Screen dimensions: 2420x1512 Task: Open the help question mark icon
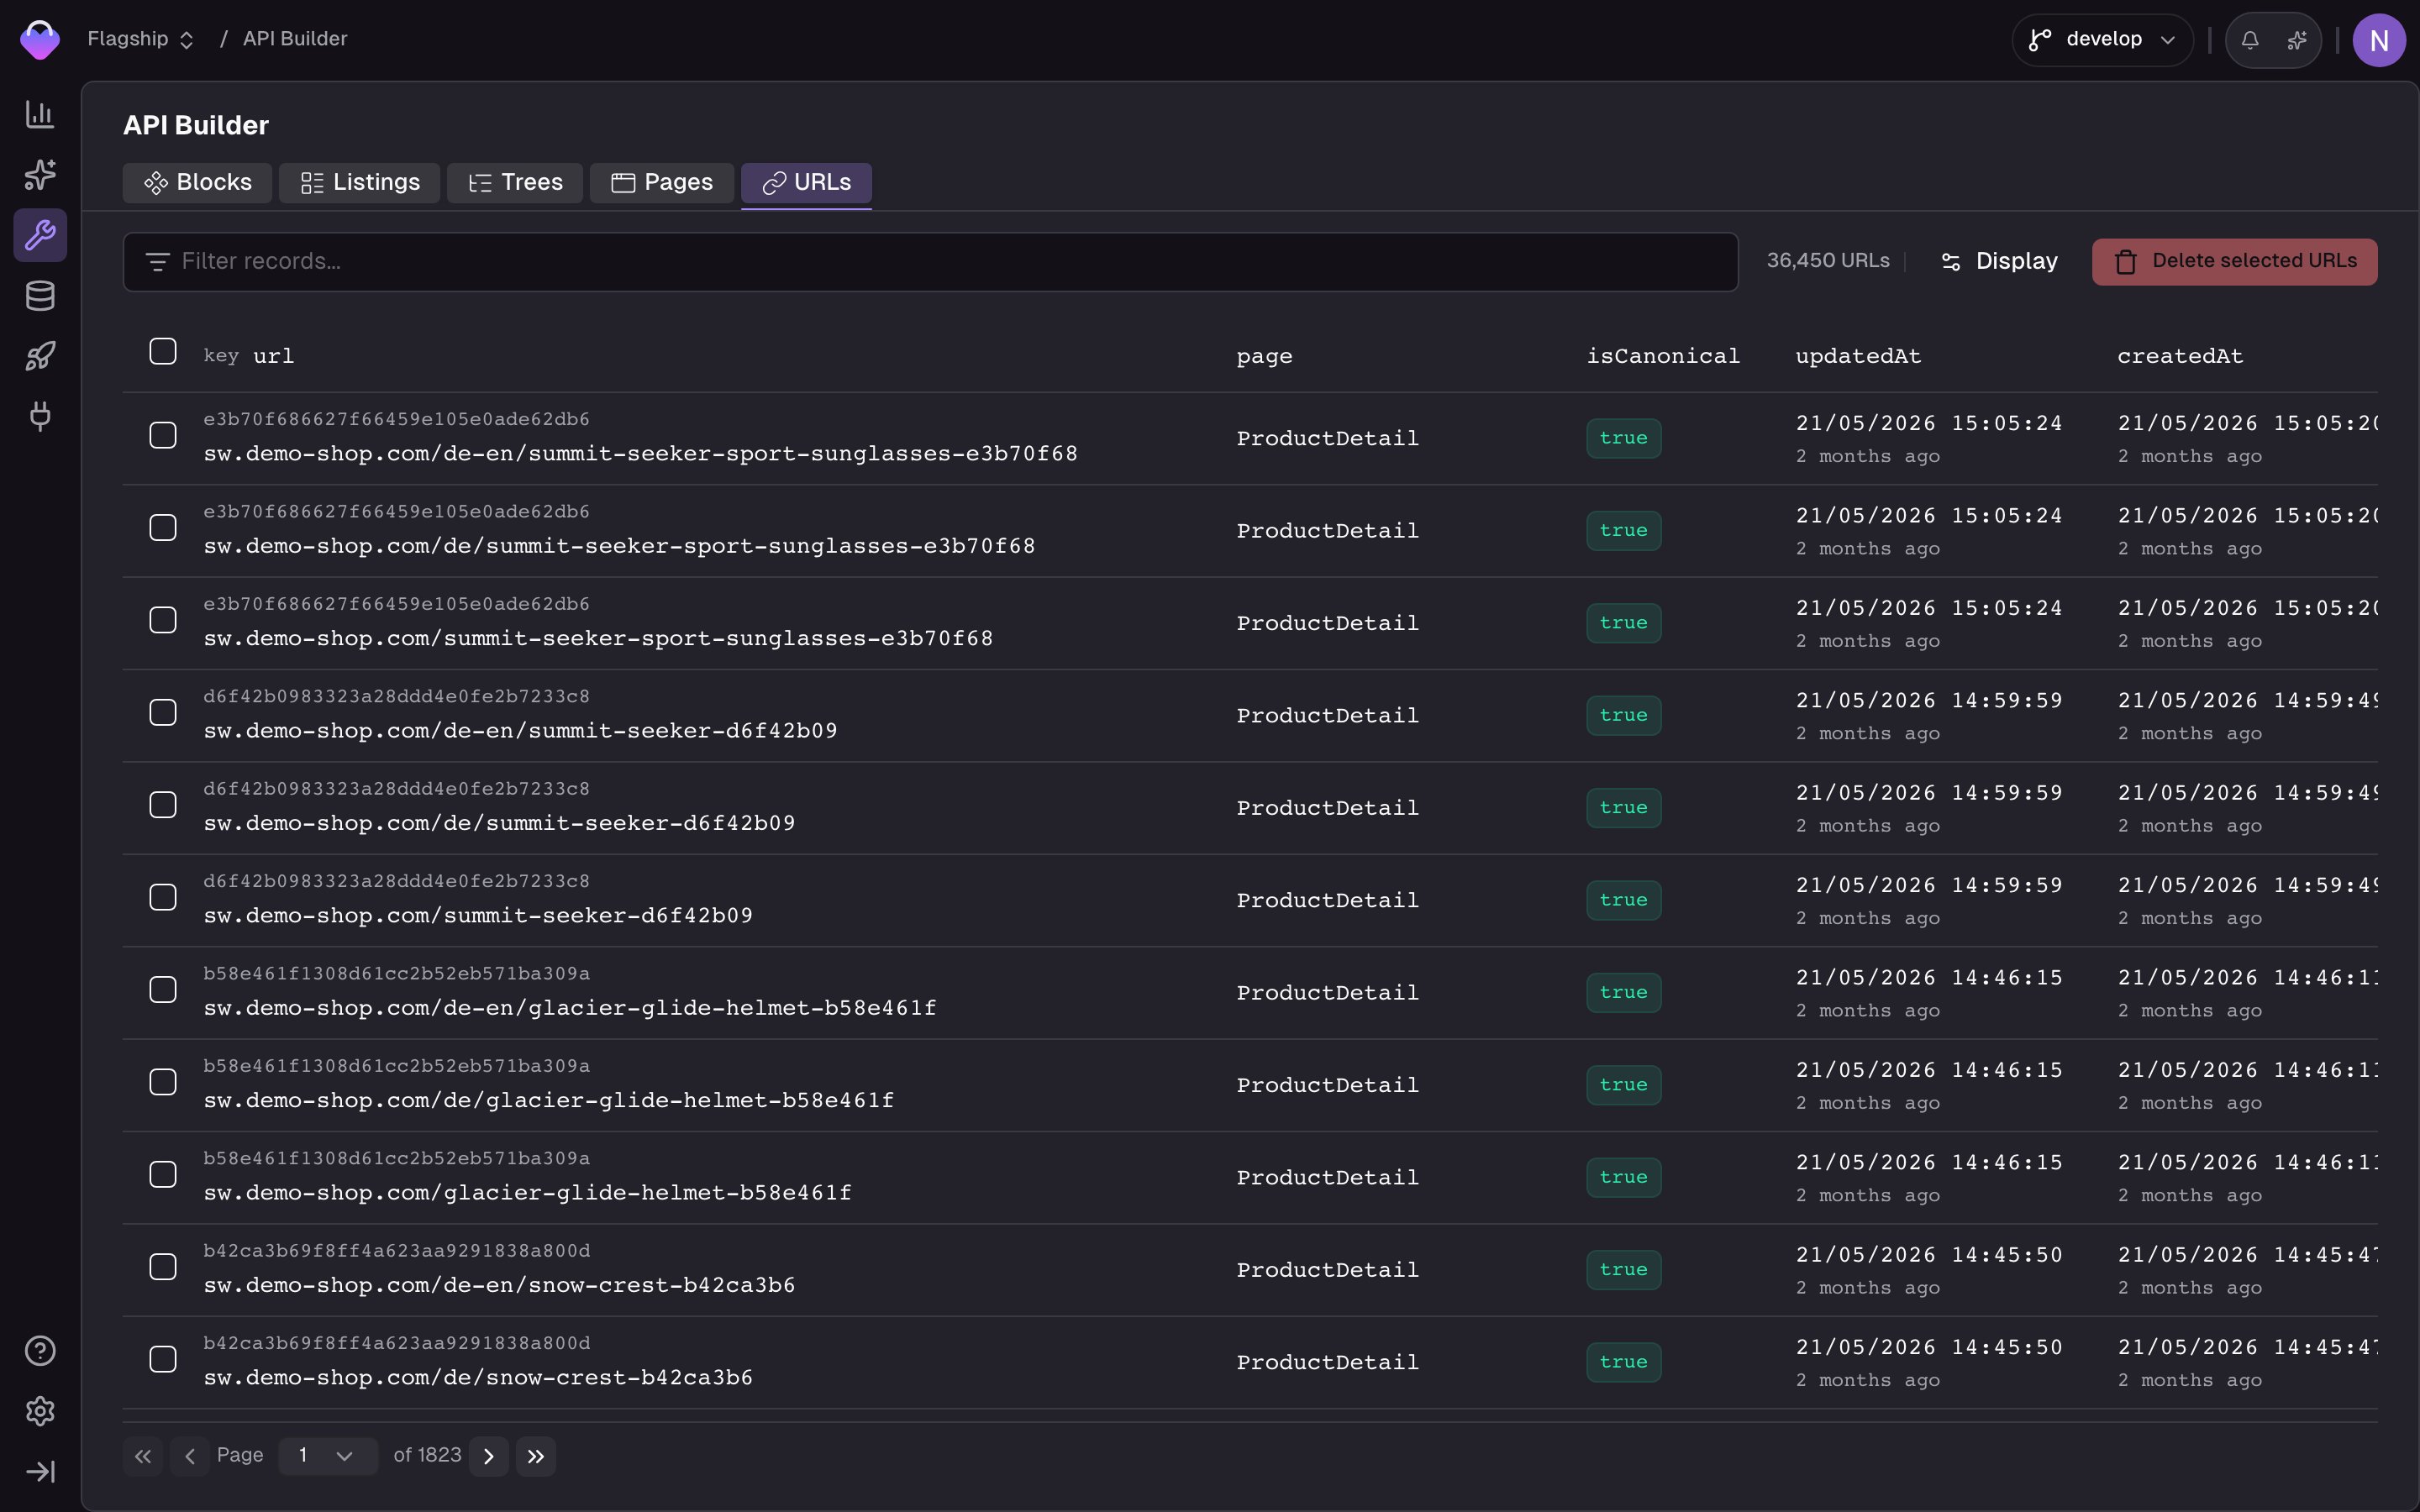click(x=40, y=1351)
